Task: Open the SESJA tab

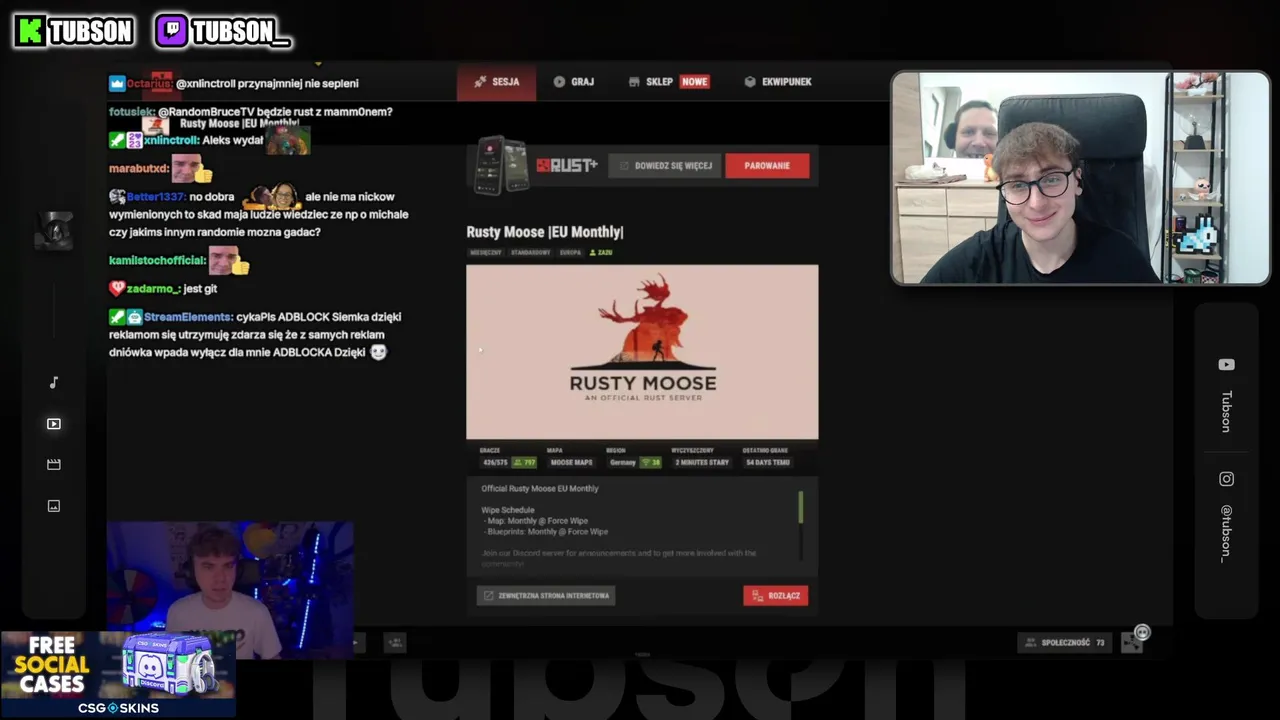Action: pyautogui.click(x=496, y=82)
